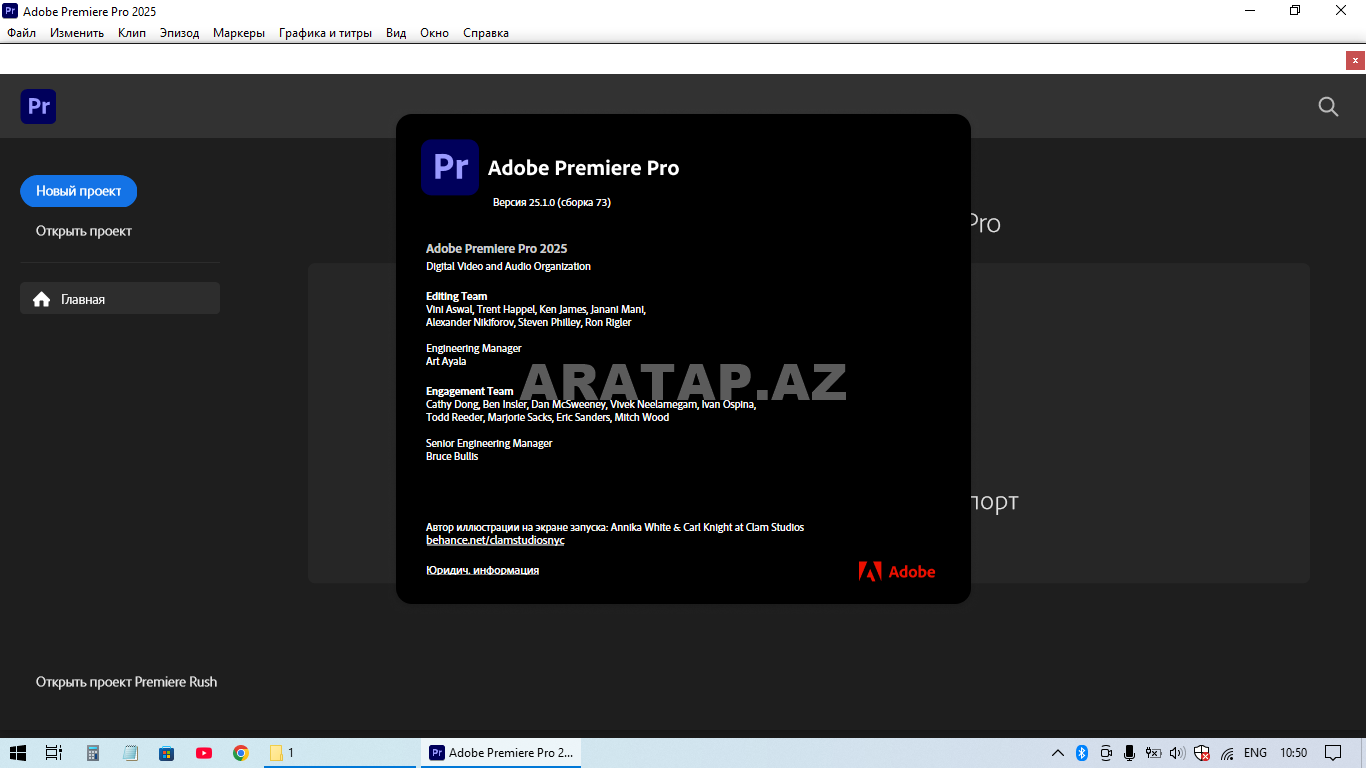Open YouTube shortcut on the taskbar
1366x768 pixels.
pos(204,753)
